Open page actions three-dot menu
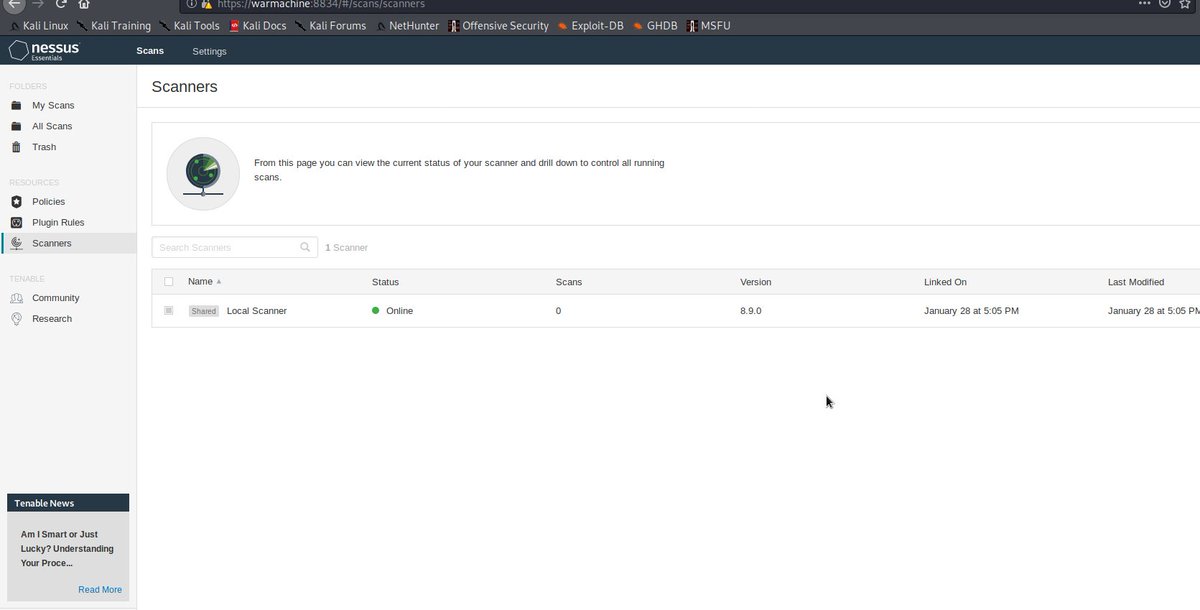 [1145, 3]
